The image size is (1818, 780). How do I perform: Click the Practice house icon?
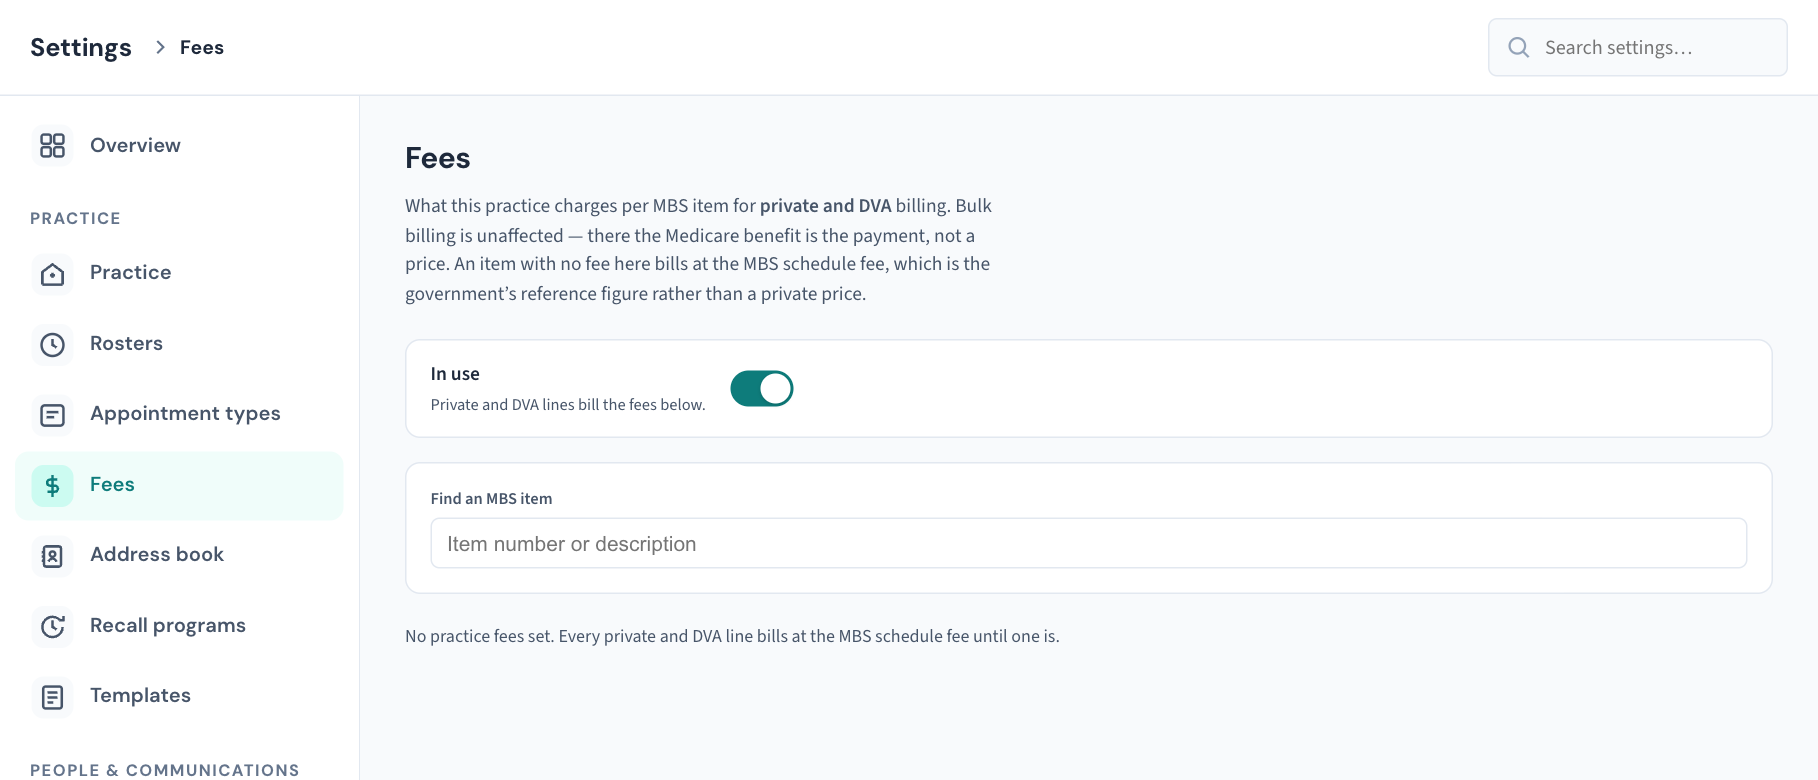pos(52,273)
